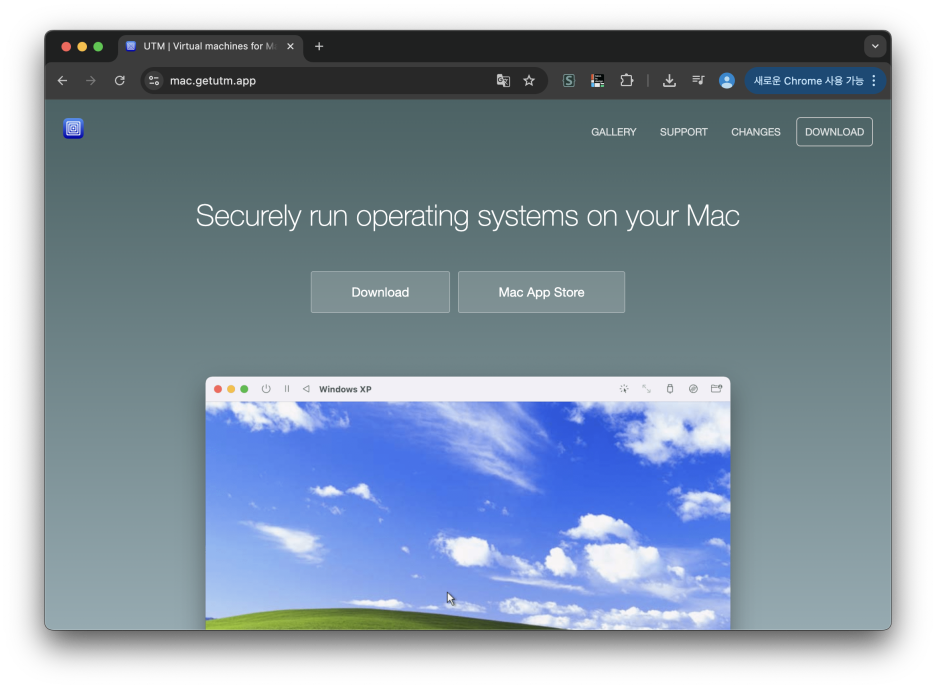Open the Google Translate page icon

pos(503,81)
